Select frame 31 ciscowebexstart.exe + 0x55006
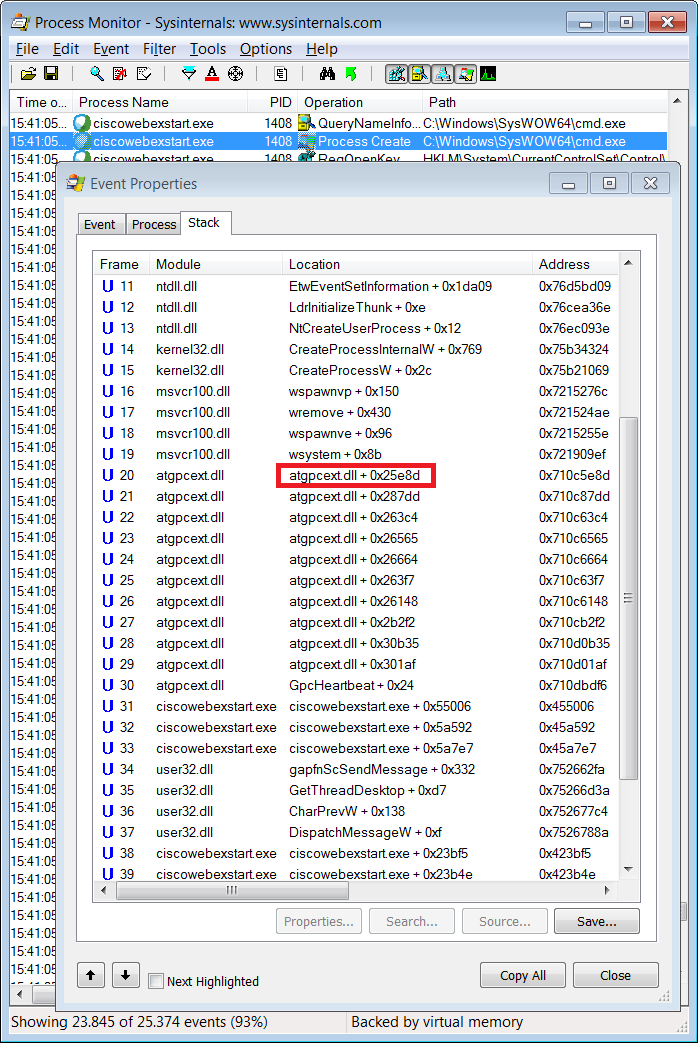Screen dimensions: 698x1043 [356, 706]
